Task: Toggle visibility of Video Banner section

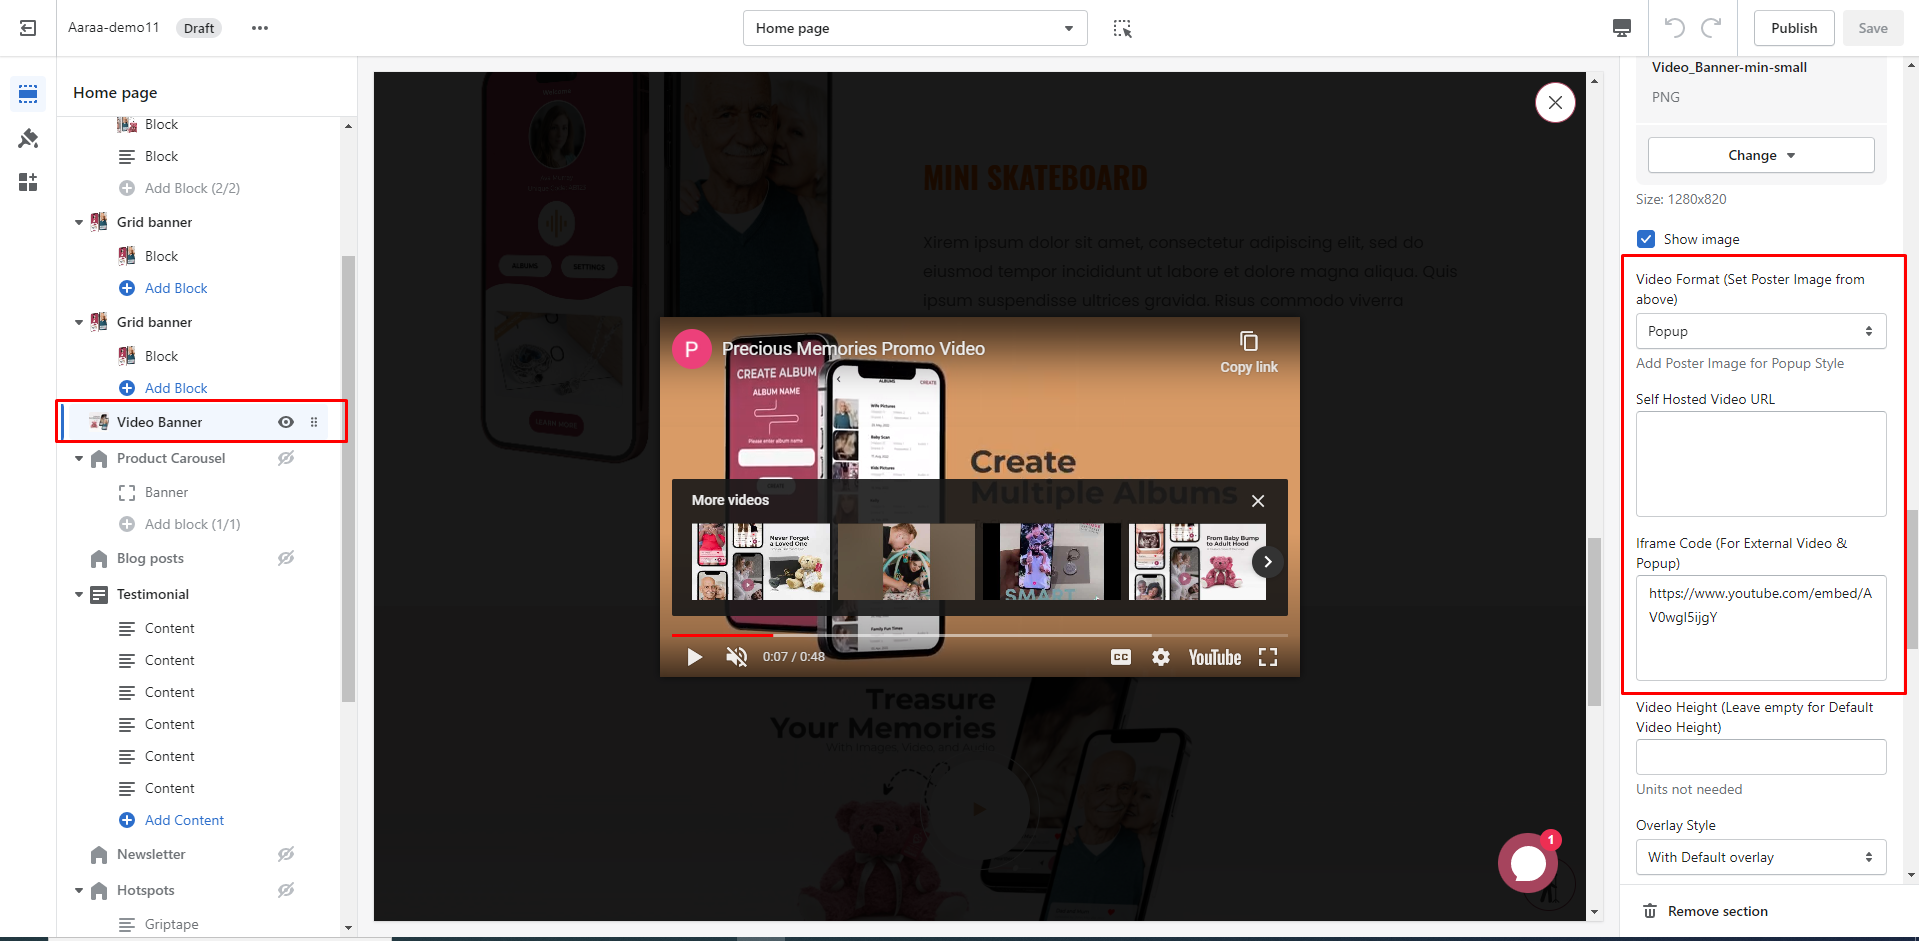Action: tap(286, 422)
